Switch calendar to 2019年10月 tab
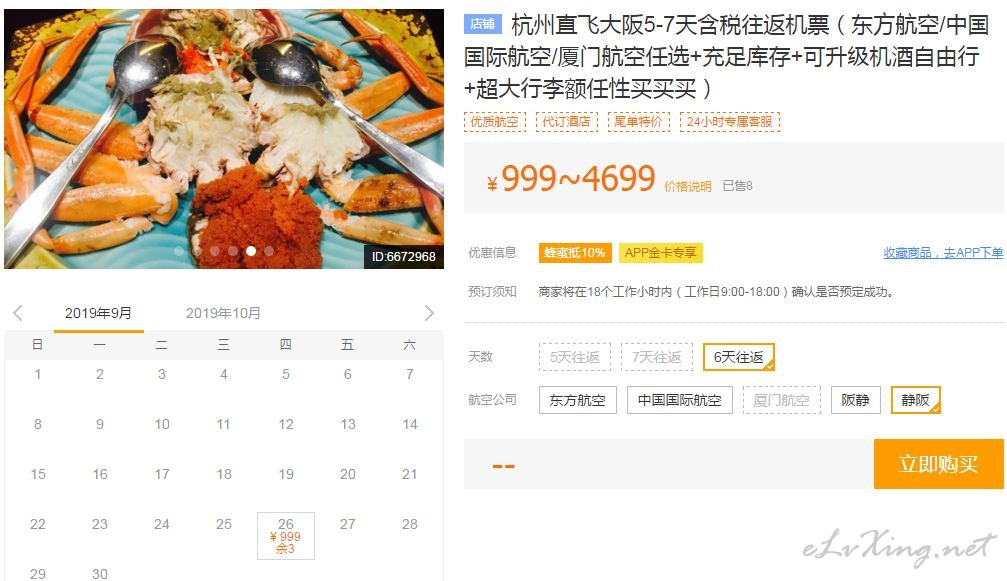This screenshot has width=1007, height=581. (x=223, y=313)
